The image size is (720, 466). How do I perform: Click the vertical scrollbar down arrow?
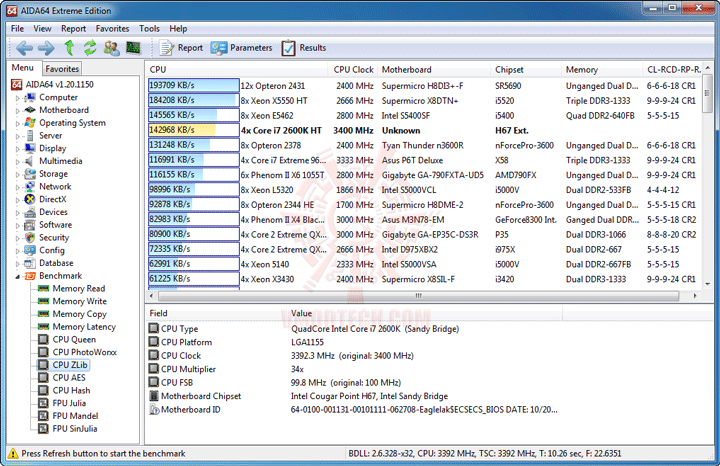[707, 284]
